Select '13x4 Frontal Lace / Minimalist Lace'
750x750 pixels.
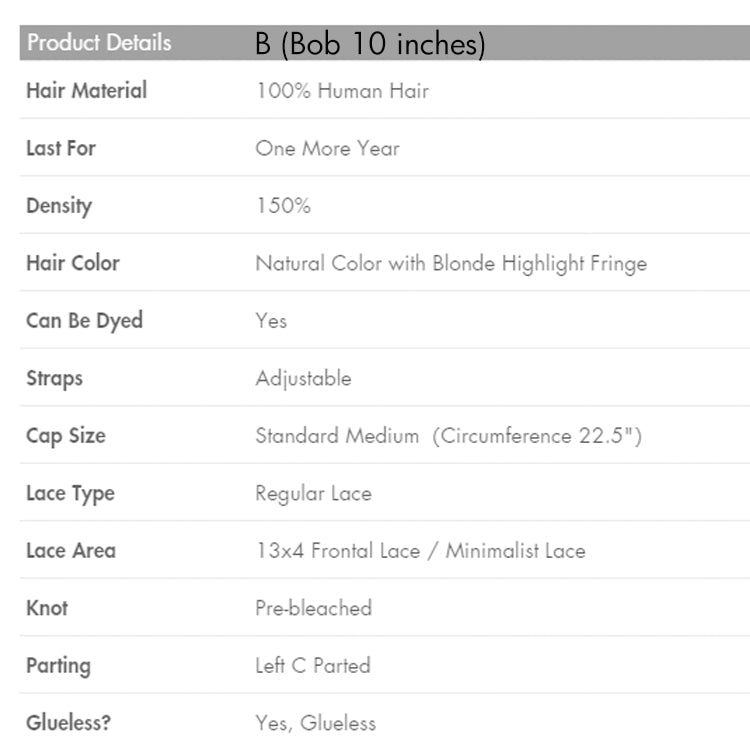[x=420, y=550]
